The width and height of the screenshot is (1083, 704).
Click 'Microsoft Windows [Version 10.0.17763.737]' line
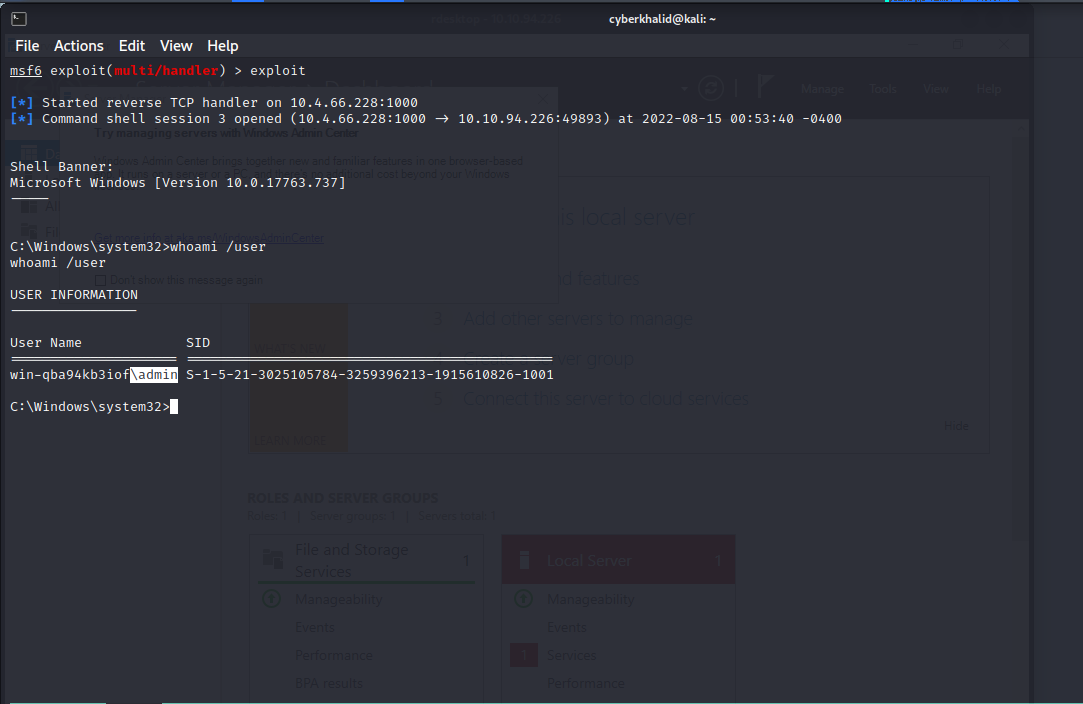click(x=178, y=182)
